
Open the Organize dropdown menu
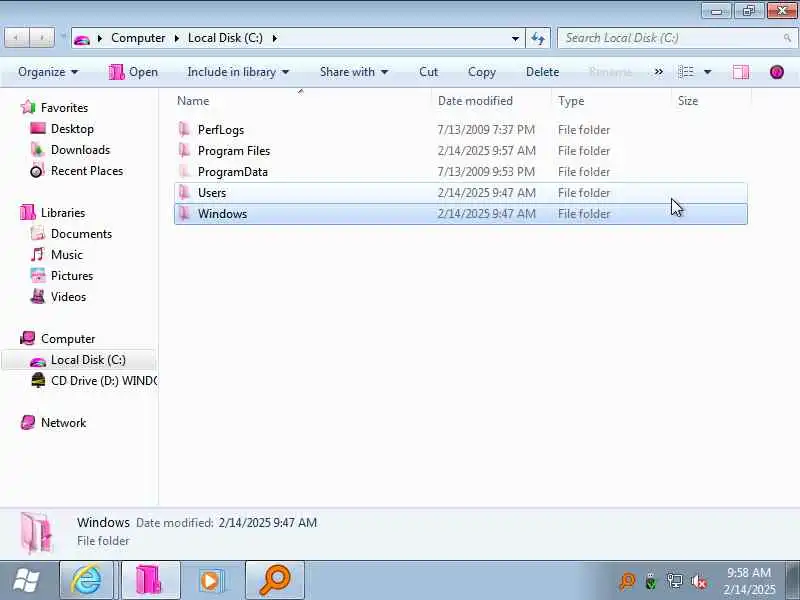click(x=48, y=72)
